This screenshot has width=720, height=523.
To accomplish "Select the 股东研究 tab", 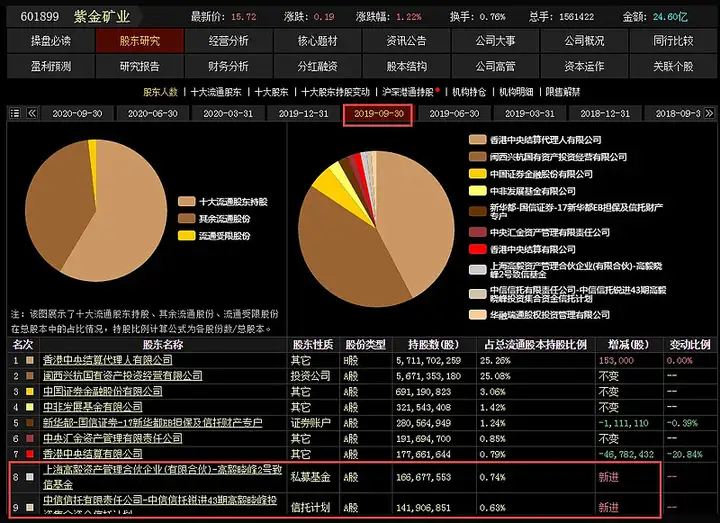I will tap(140, 41).
